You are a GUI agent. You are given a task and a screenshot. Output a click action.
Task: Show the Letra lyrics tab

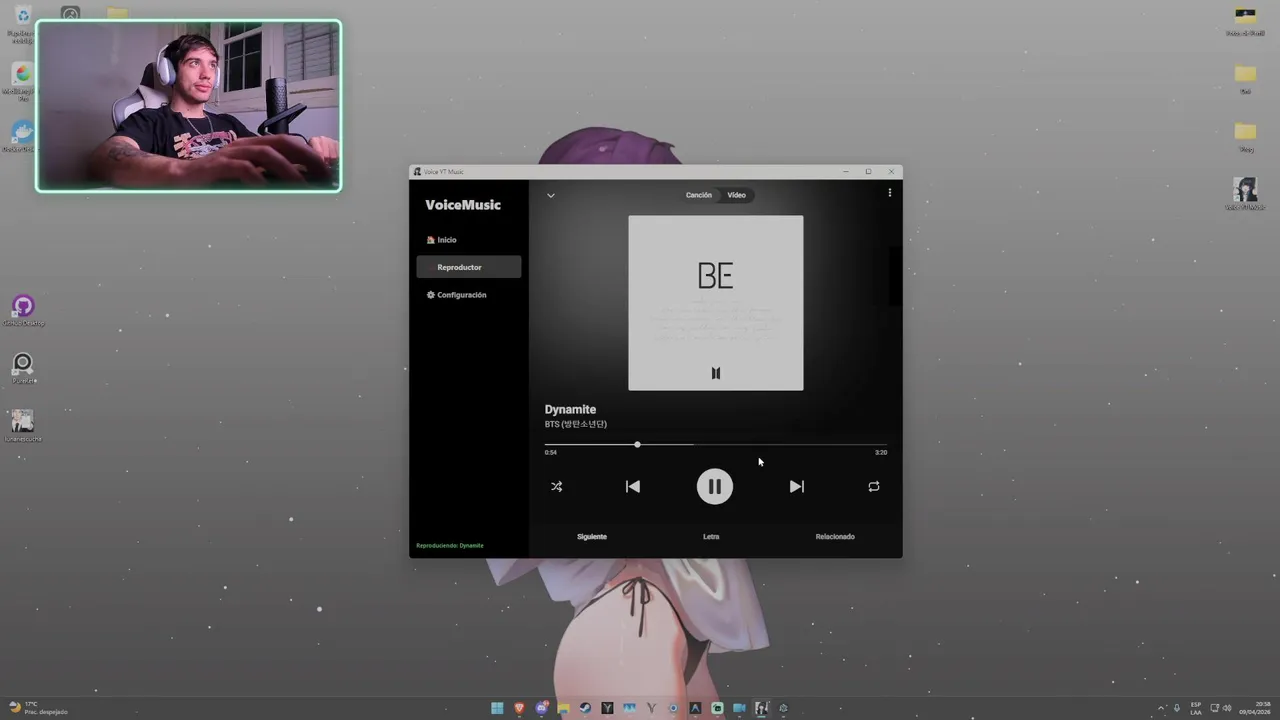click(x=711, y=537)
